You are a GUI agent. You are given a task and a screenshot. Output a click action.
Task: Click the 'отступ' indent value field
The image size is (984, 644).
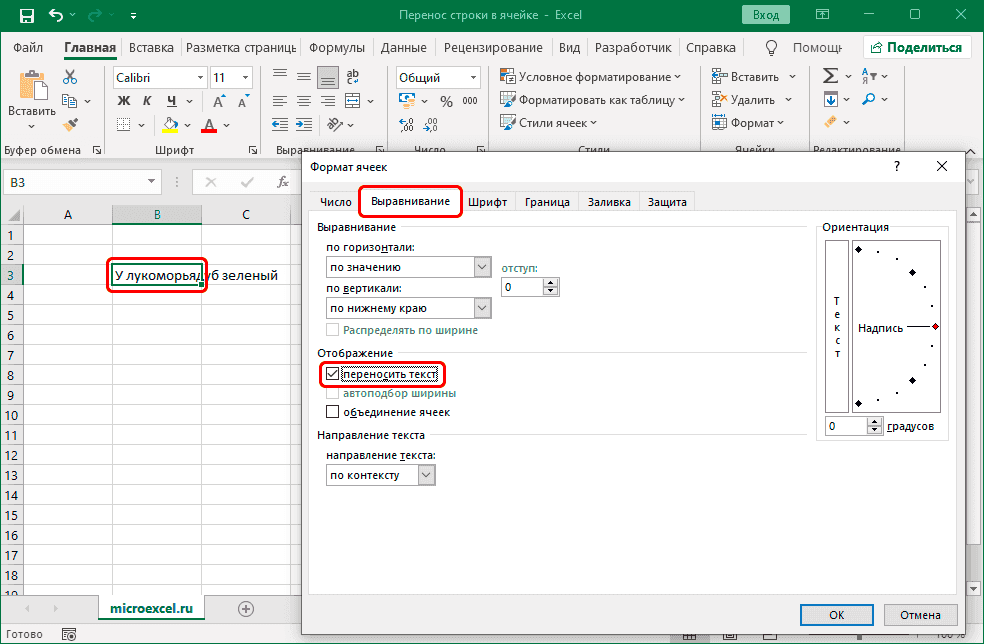coord(521,287)
